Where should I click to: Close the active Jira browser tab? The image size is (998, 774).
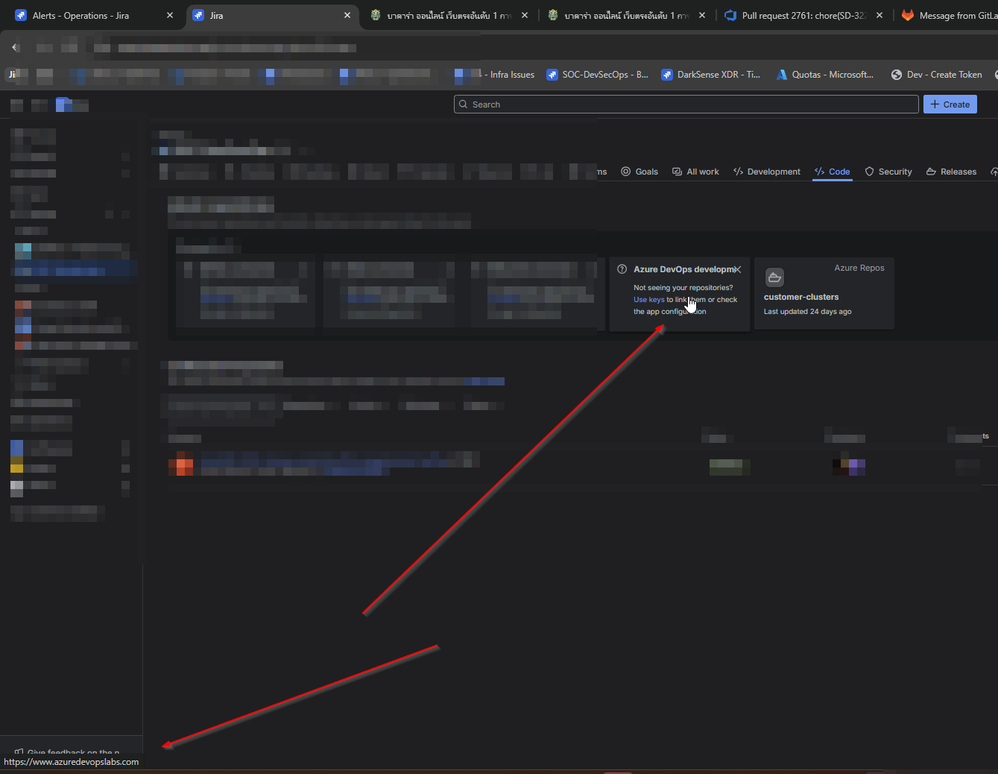click(x=347, y=15)
